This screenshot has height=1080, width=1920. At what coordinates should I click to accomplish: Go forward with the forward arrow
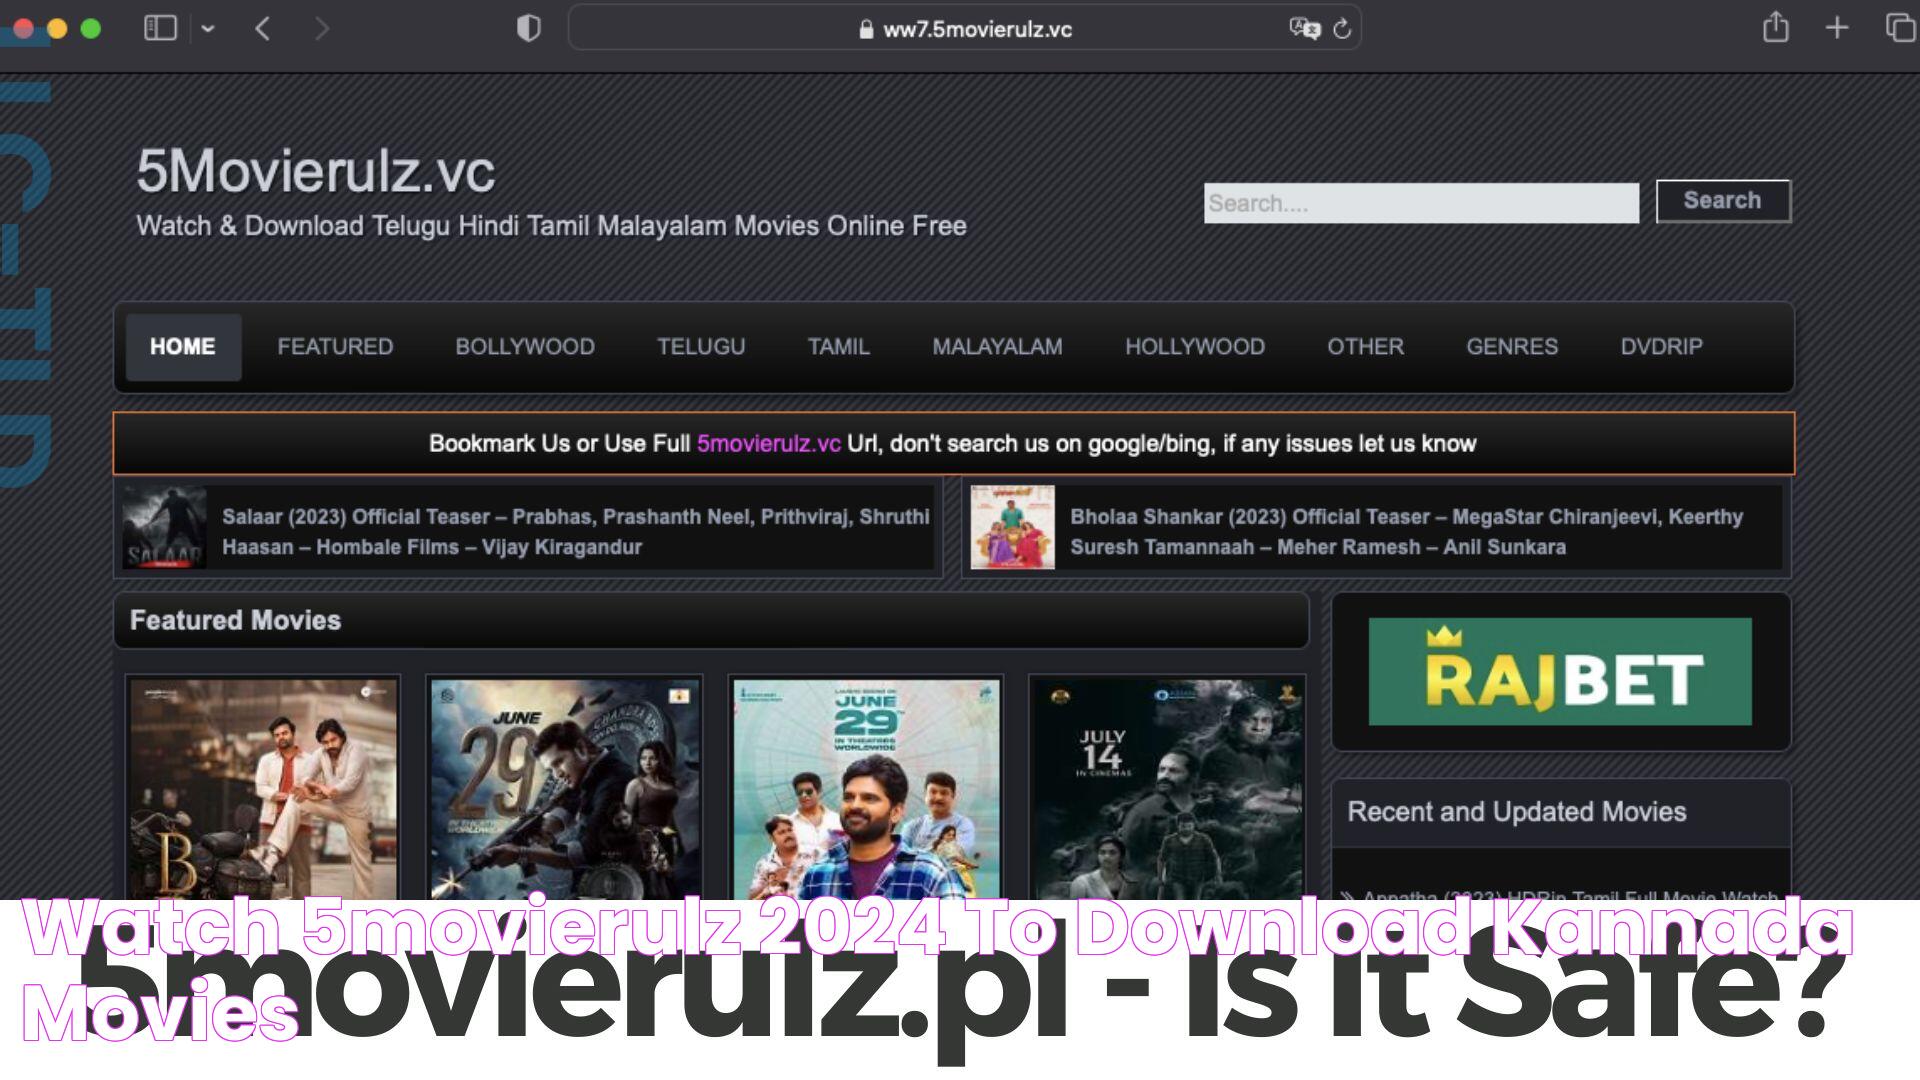click(x=321, y=28)
